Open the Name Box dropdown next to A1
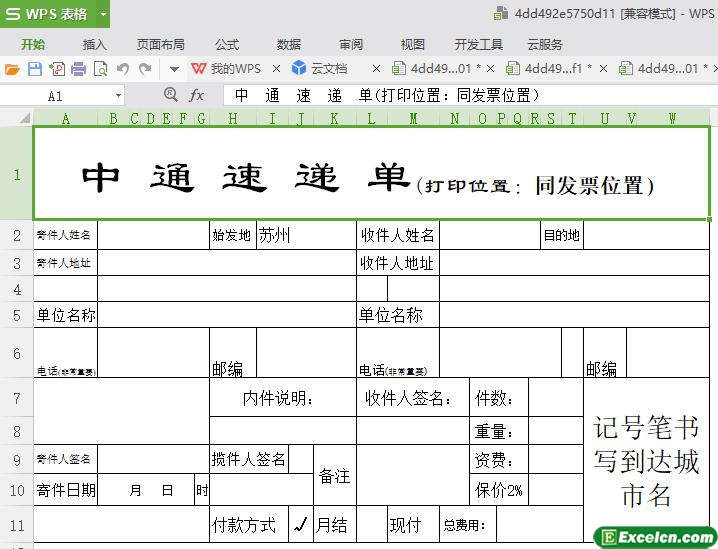The height and width of the screenshot is (549, 718). coord(118,96)
